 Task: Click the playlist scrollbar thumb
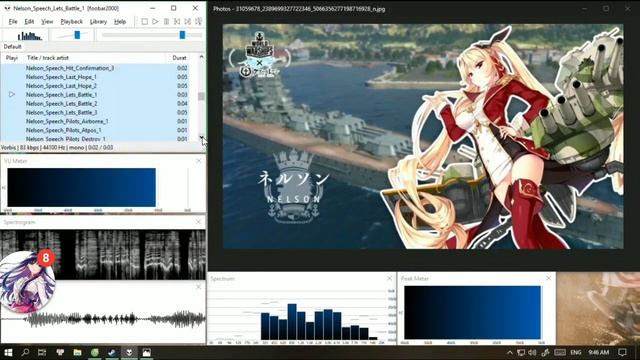(201, 96)
